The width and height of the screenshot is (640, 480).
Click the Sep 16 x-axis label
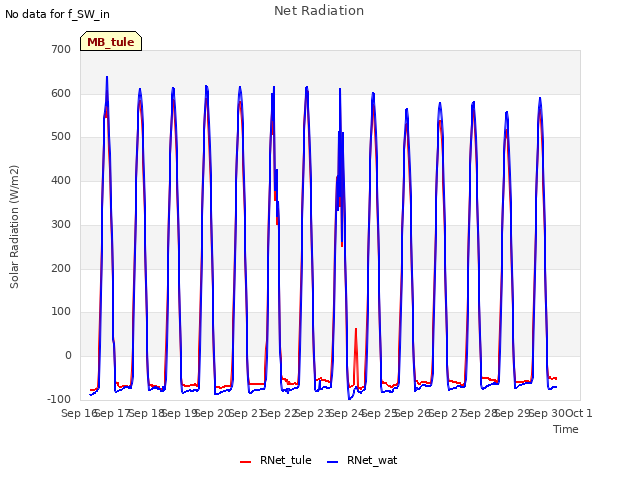pos(78,413)
